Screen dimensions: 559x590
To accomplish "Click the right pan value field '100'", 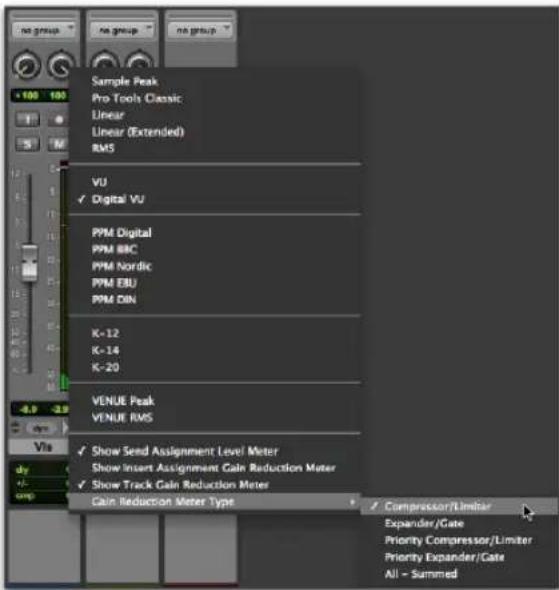I will [x=57, y=96].
